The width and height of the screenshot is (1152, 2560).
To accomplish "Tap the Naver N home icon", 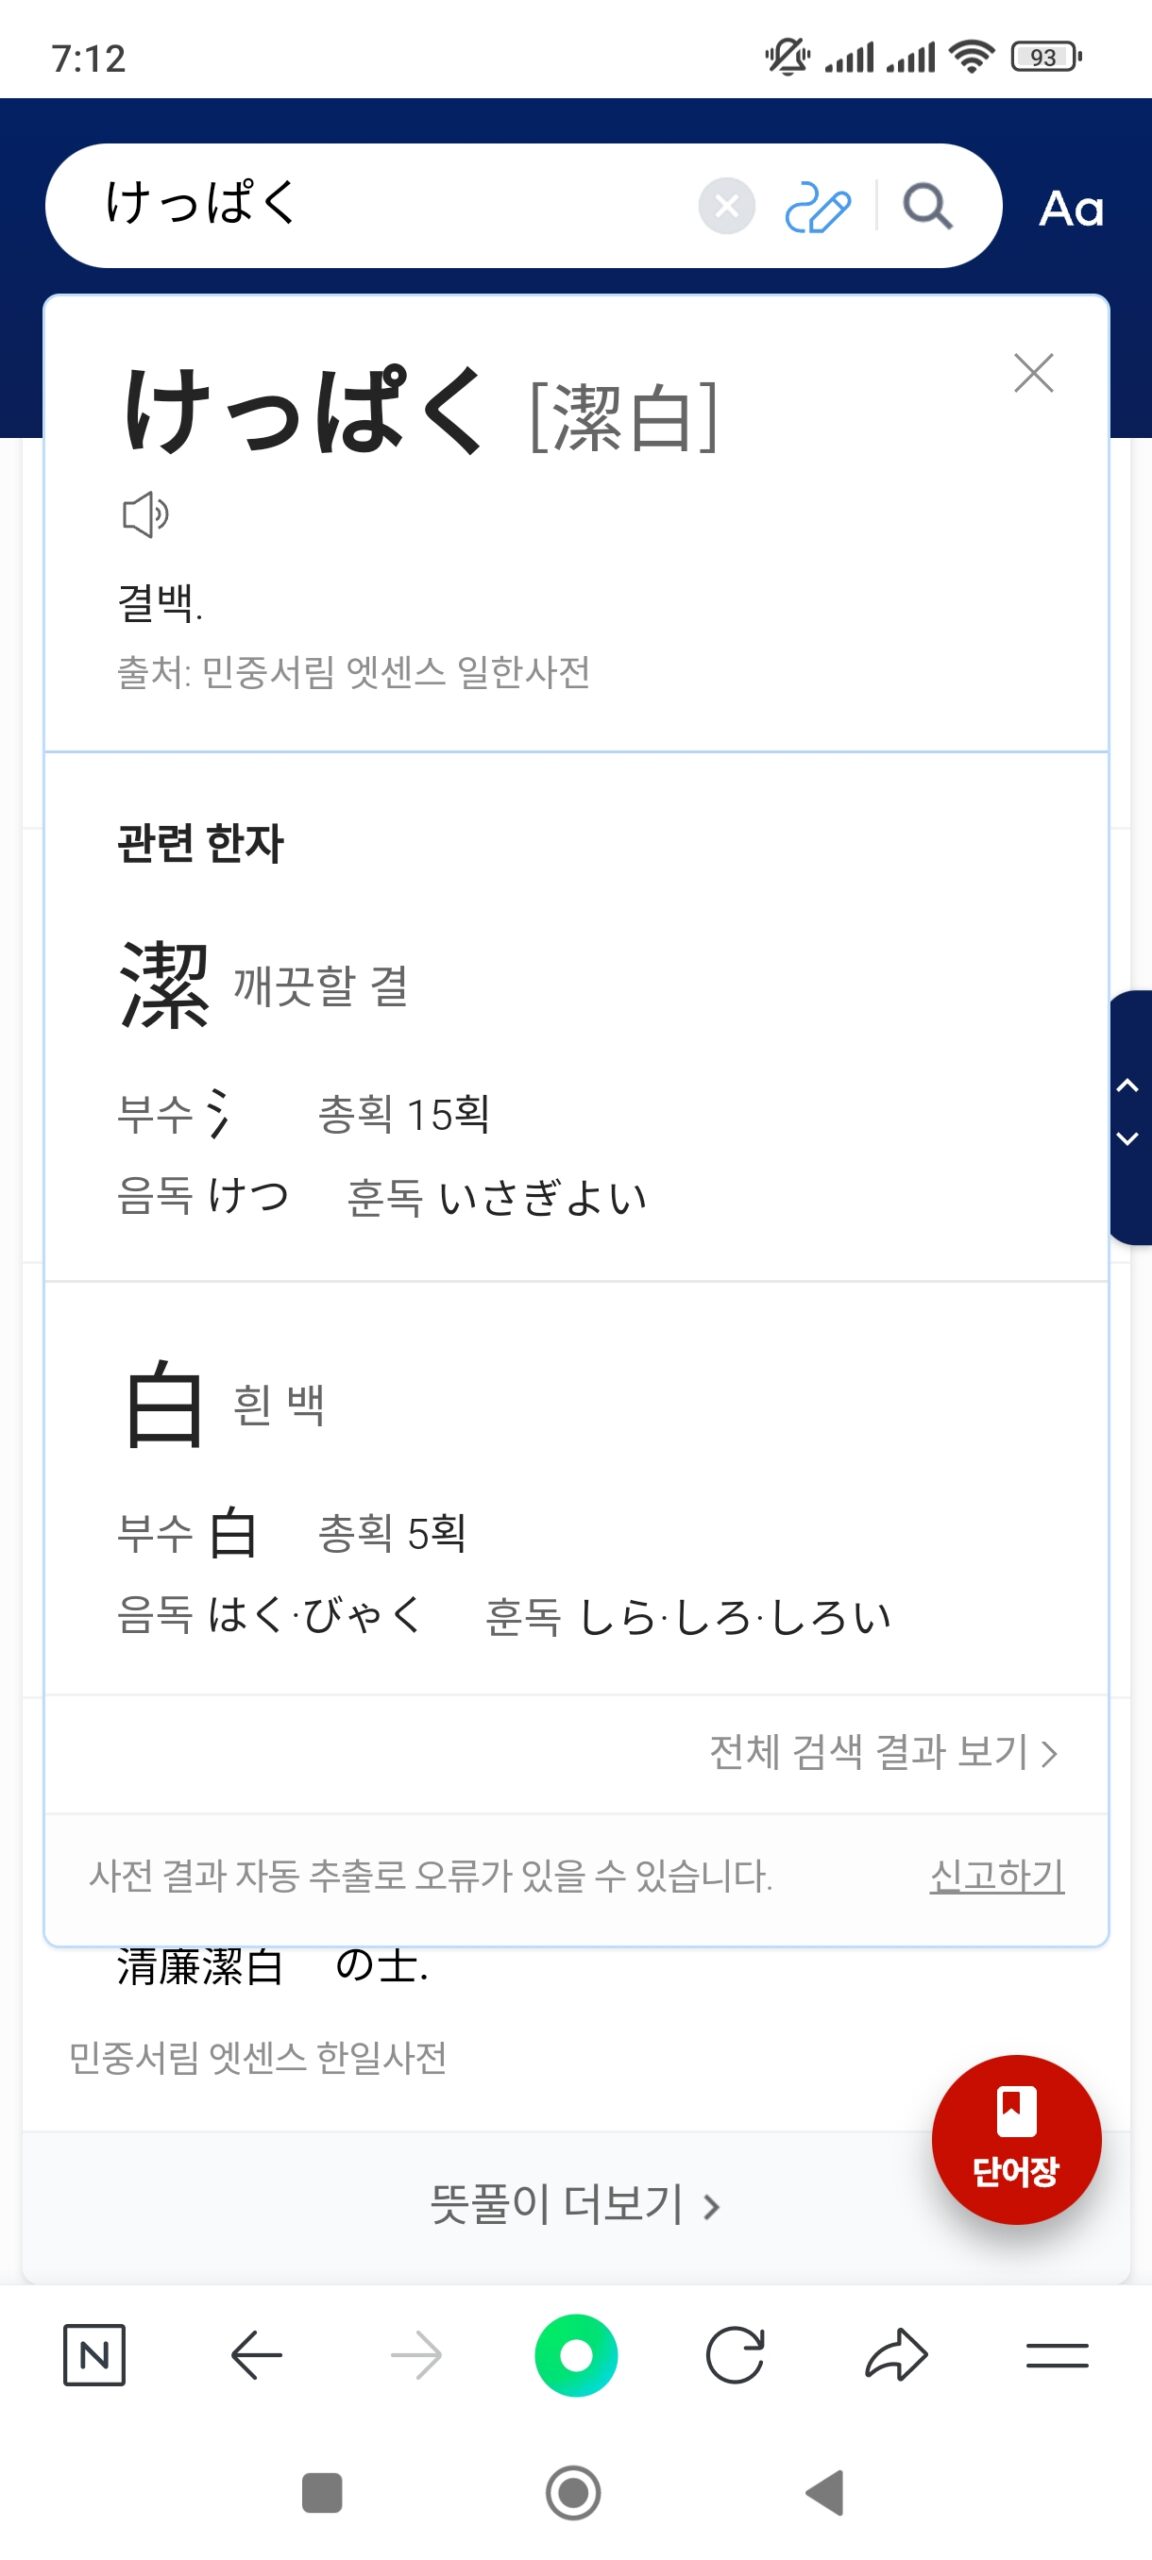I will pyautogui.click(x=94, y=2354).
